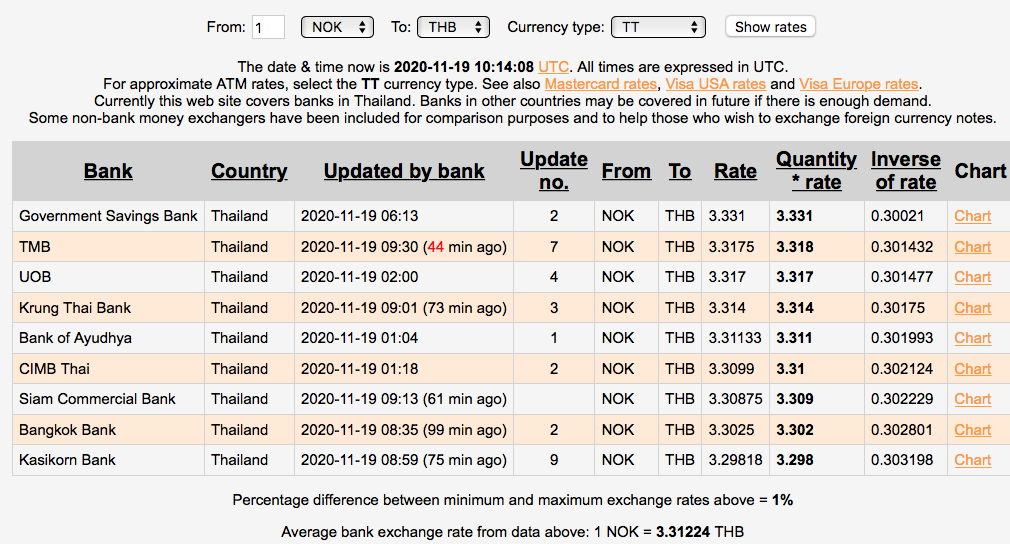Show the Chart for Kasikorn Bank
The height and width of the screenshot is (544, 1010).
pyautogui.click(x=972, y=460)
